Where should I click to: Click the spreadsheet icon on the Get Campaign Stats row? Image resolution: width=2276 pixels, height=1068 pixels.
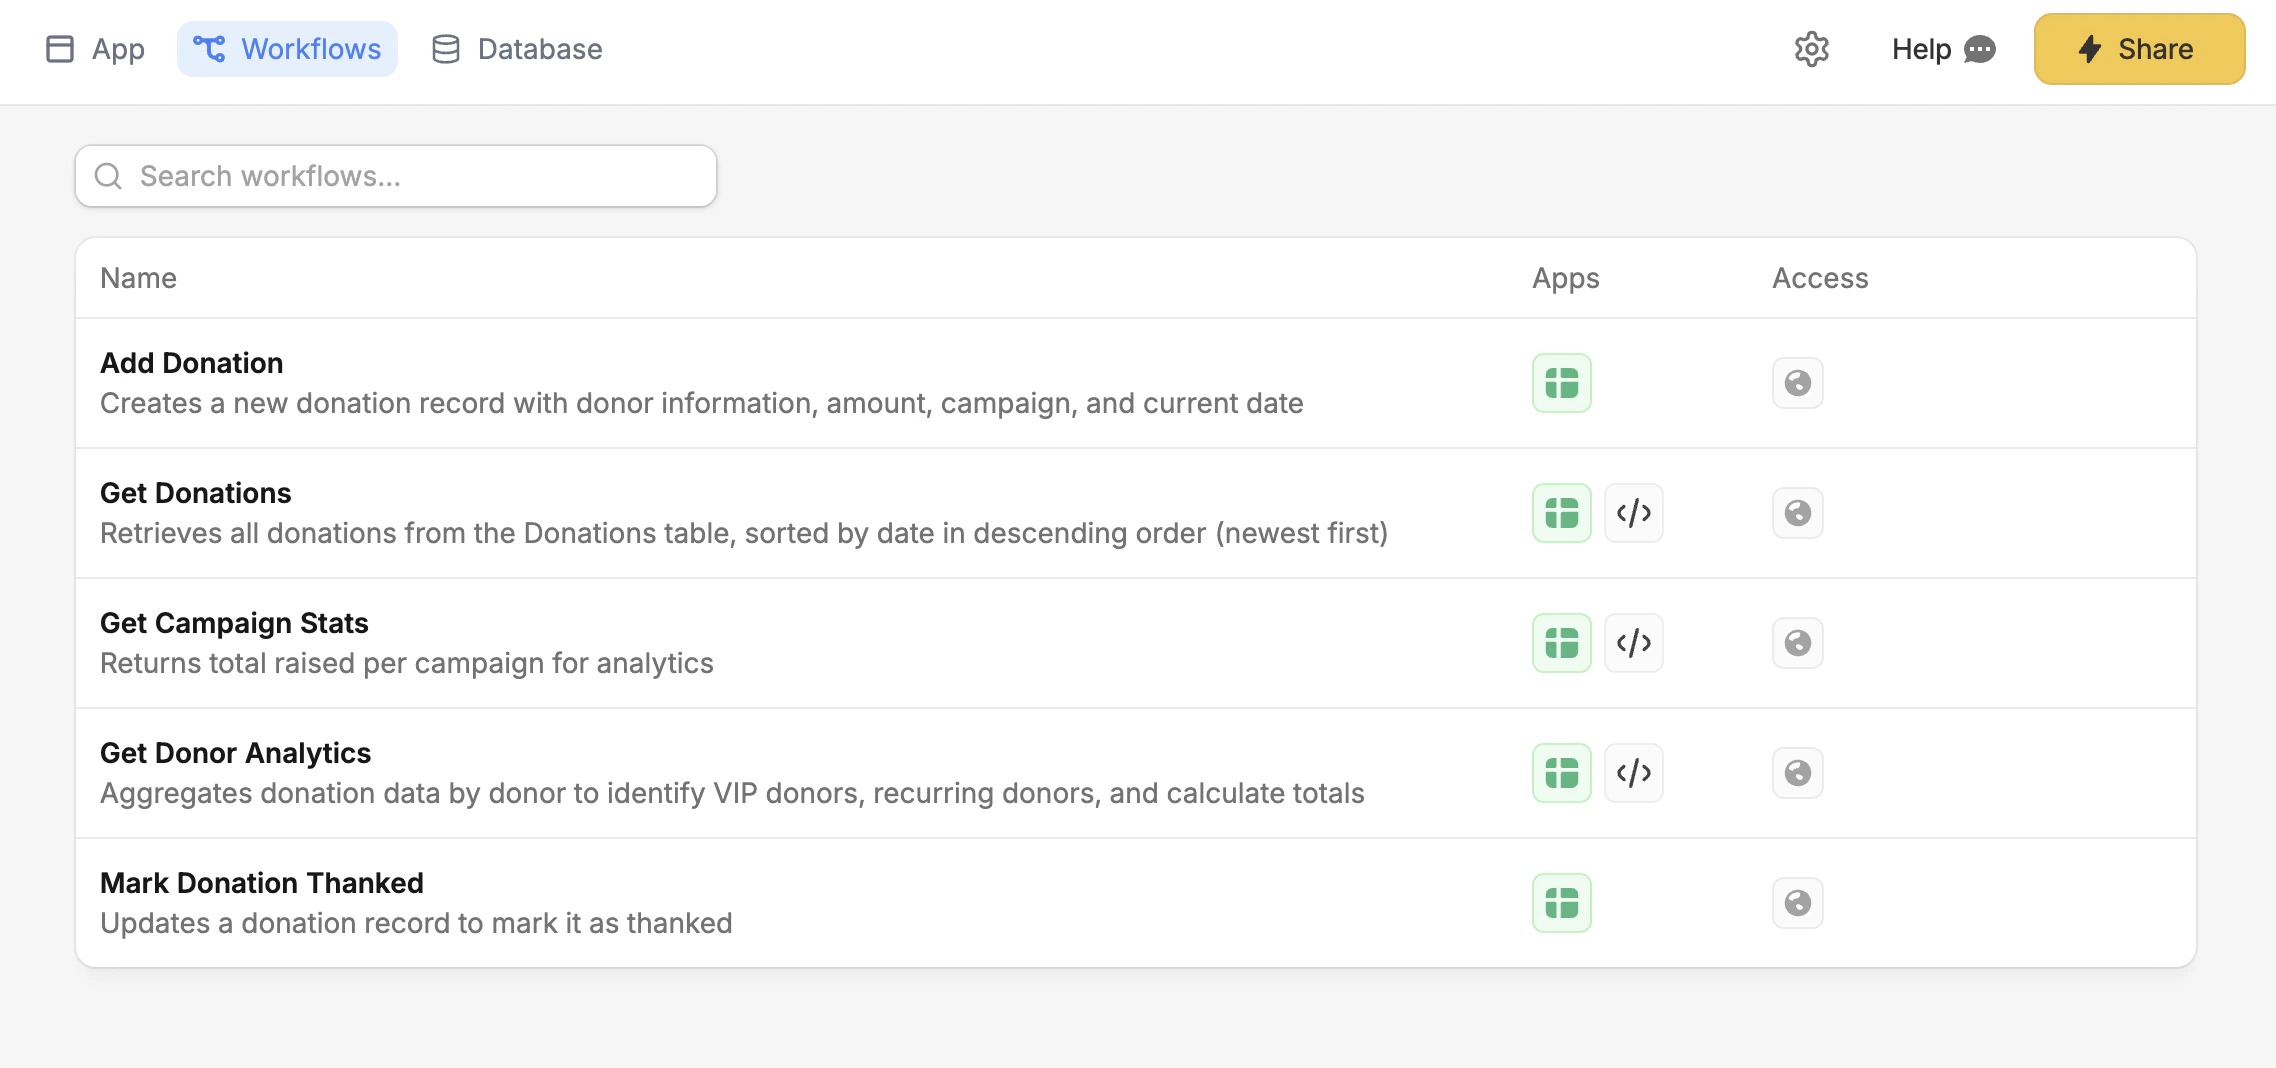(x=1561, y=642)
